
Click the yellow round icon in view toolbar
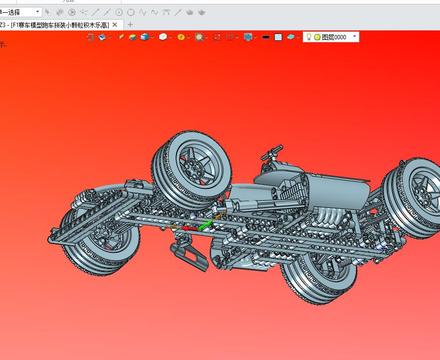(181, 37)
